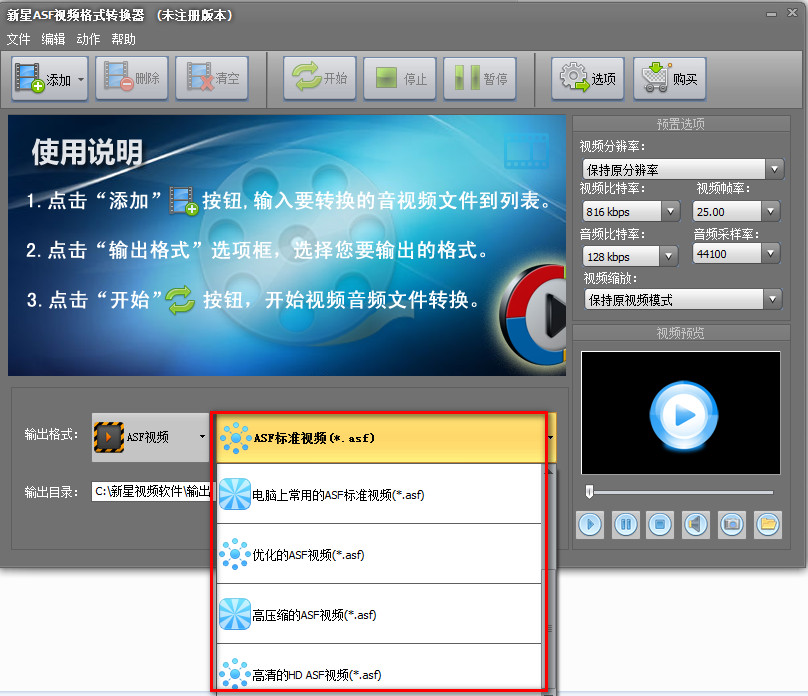Minimize the converter window
The height and width of the screenshot is (696, 808).
[x=771, y=14]
